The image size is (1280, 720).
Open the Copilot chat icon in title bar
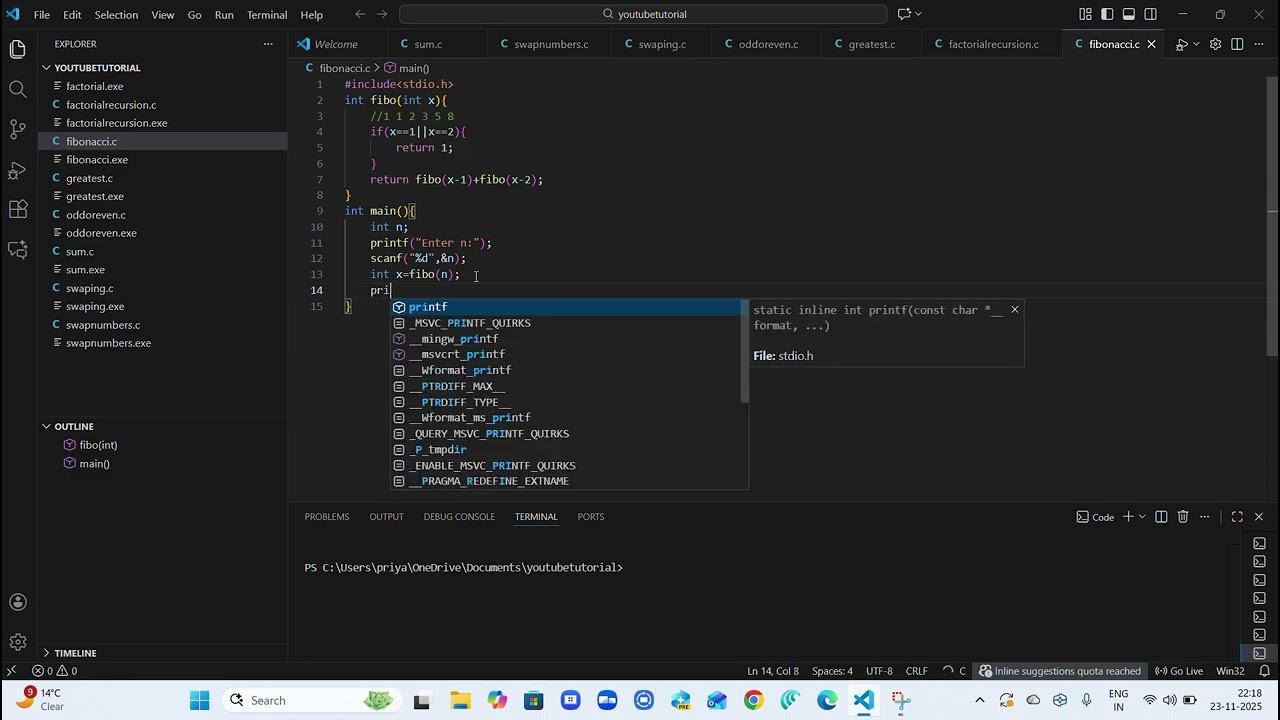coord(904,14)
